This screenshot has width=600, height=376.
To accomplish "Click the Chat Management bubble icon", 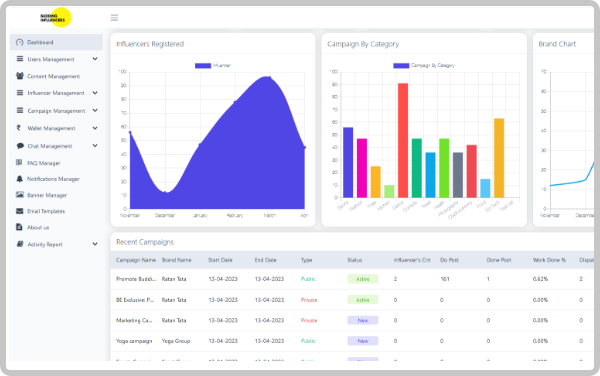I will (x=20, y=146).
